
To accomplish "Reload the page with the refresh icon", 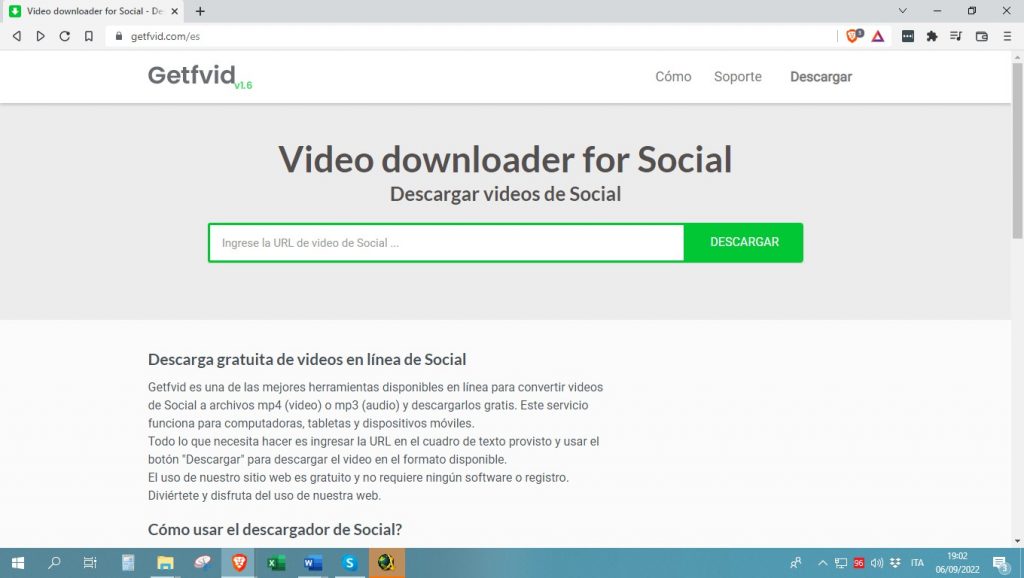I will 65,36.
